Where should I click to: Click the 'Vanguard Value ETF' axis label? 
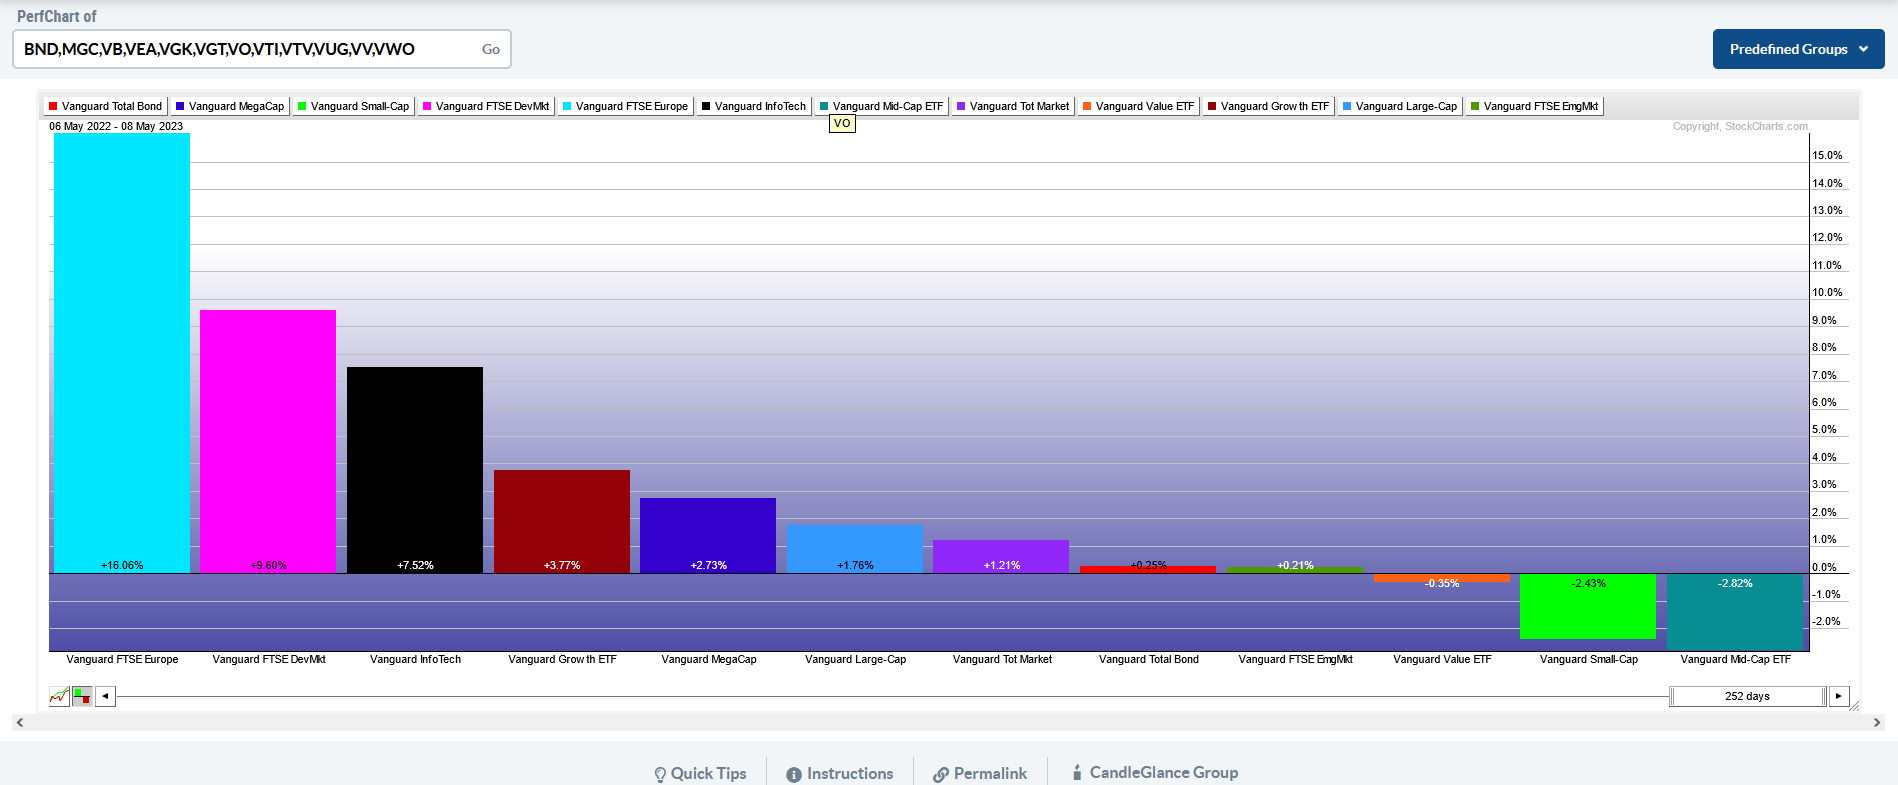click(x=1442, y=659)
